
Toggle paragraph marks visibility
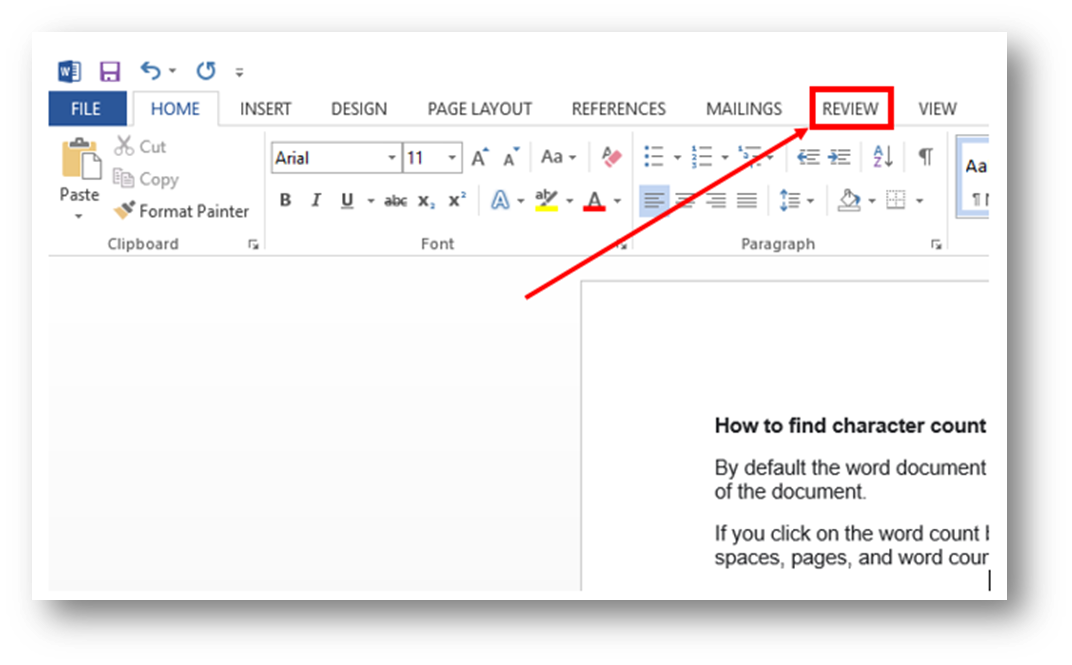coord(925,157)
